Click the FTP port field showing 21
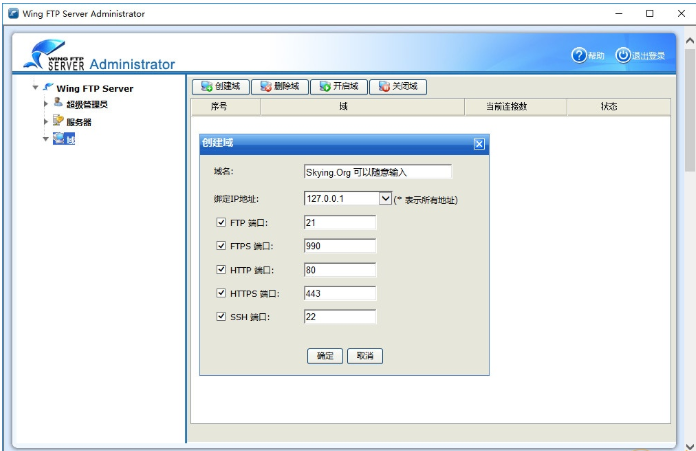 340,223
